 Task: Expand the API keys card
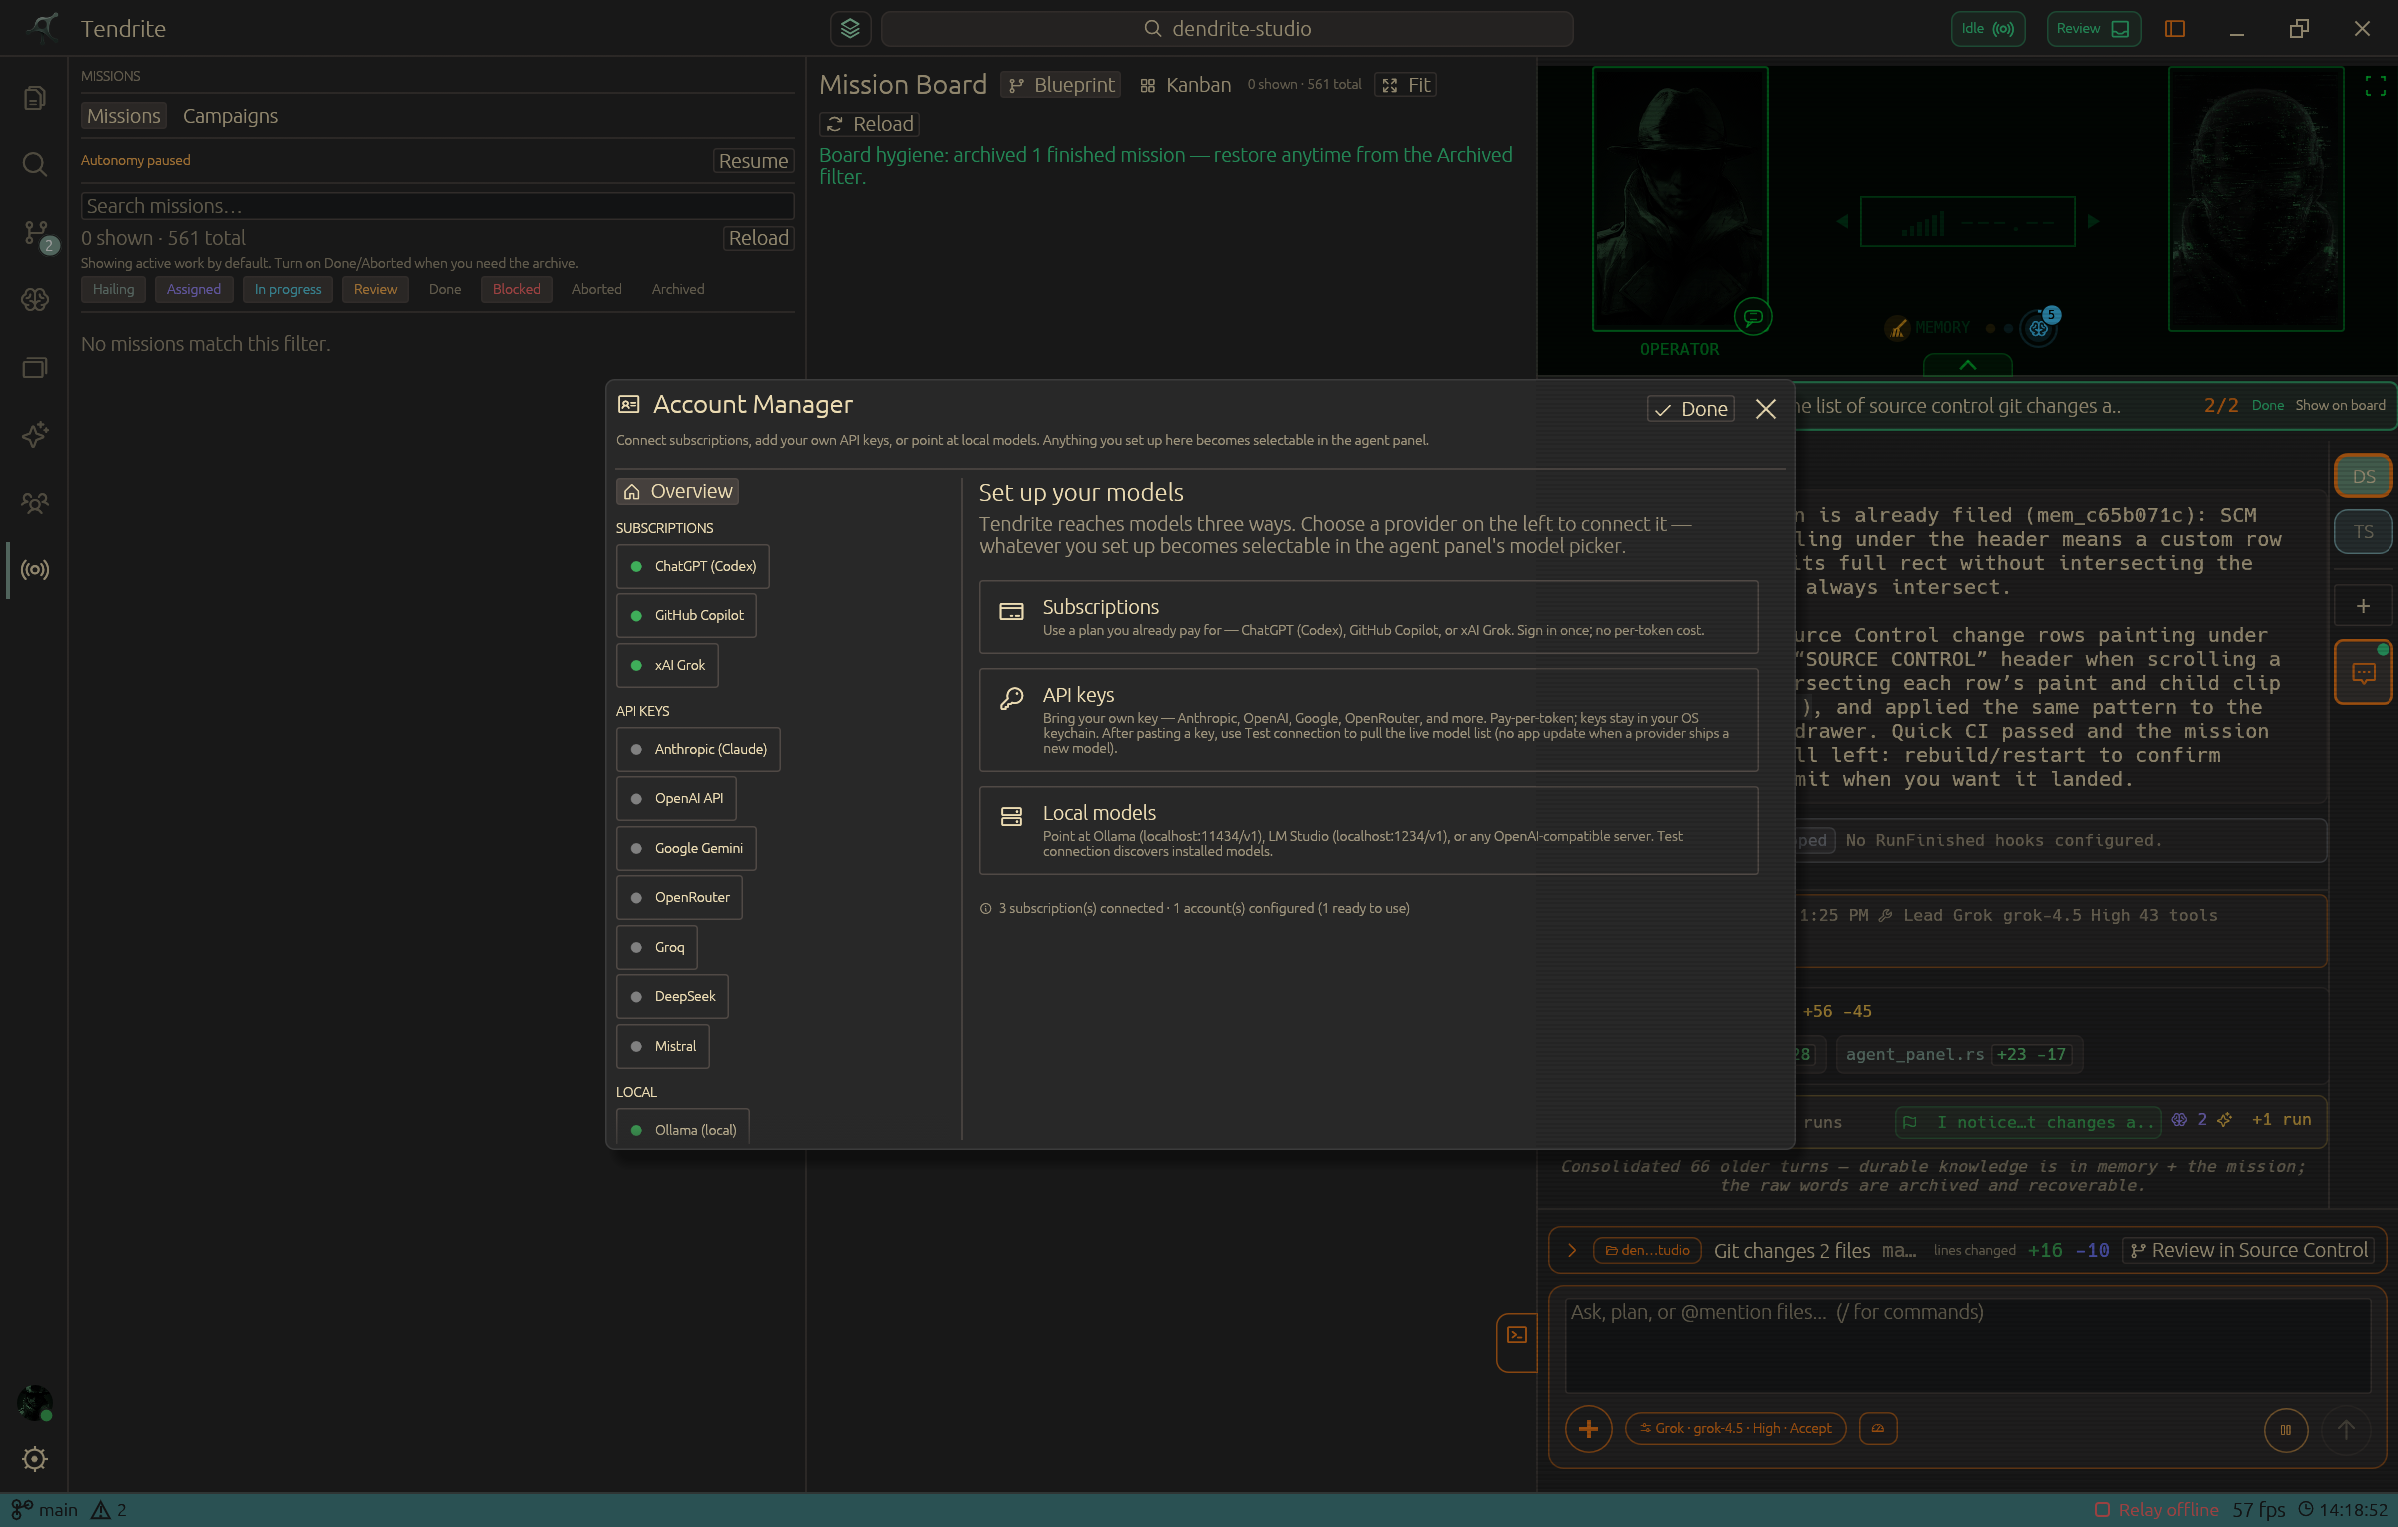(x=1368, y=720)
